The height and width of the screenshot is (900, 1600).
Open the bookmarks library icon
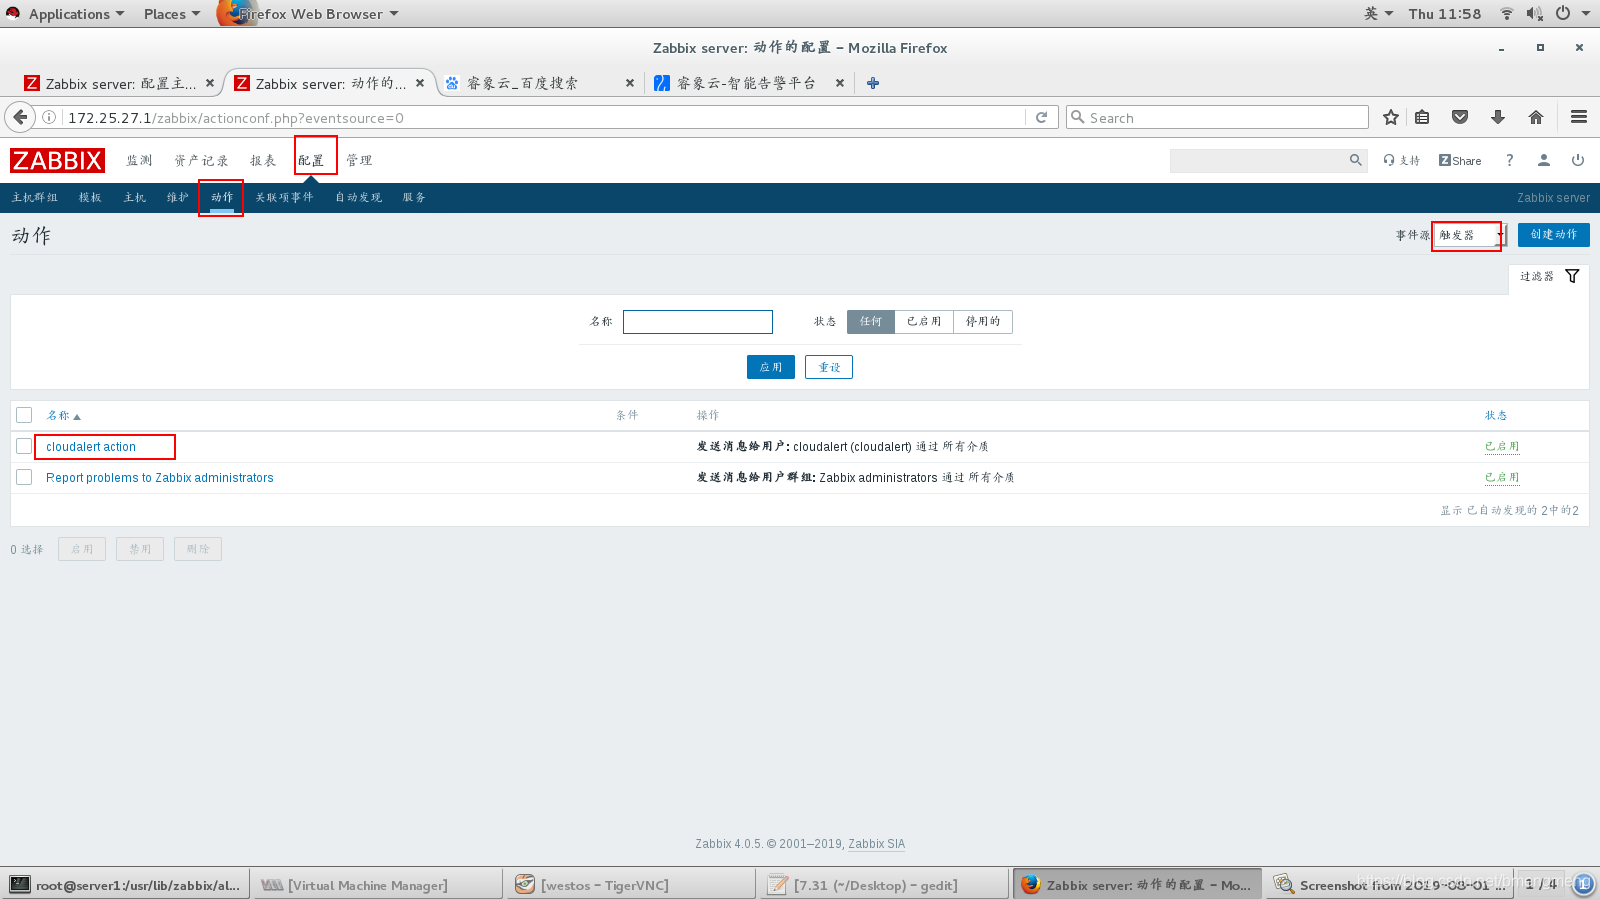click(1422, 117)
